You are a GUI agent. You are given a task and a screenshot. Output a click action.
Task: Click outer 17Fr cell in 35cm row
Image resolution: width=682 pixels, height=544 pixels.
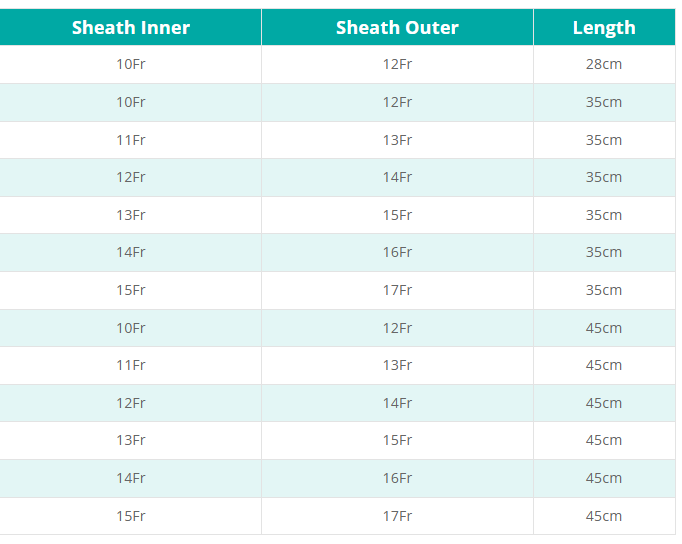(397, 290)
